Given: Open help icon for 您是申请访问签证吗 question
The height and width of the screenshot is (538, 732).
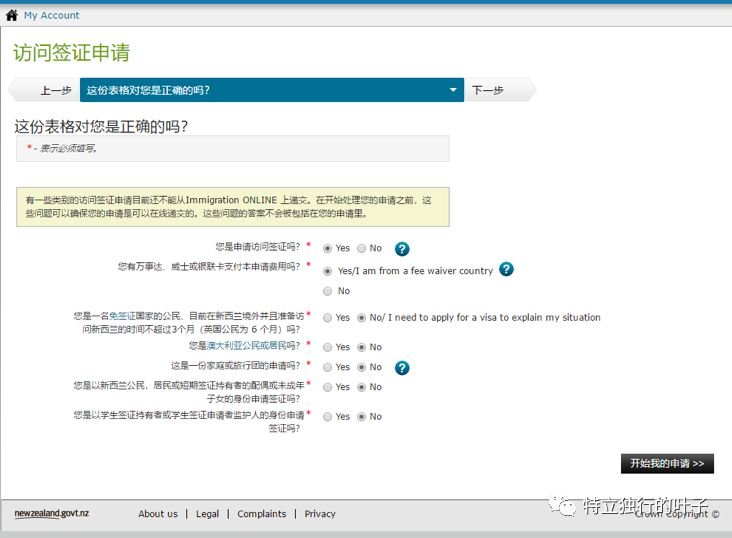Looking at the screenshot, I should point(402,249).
